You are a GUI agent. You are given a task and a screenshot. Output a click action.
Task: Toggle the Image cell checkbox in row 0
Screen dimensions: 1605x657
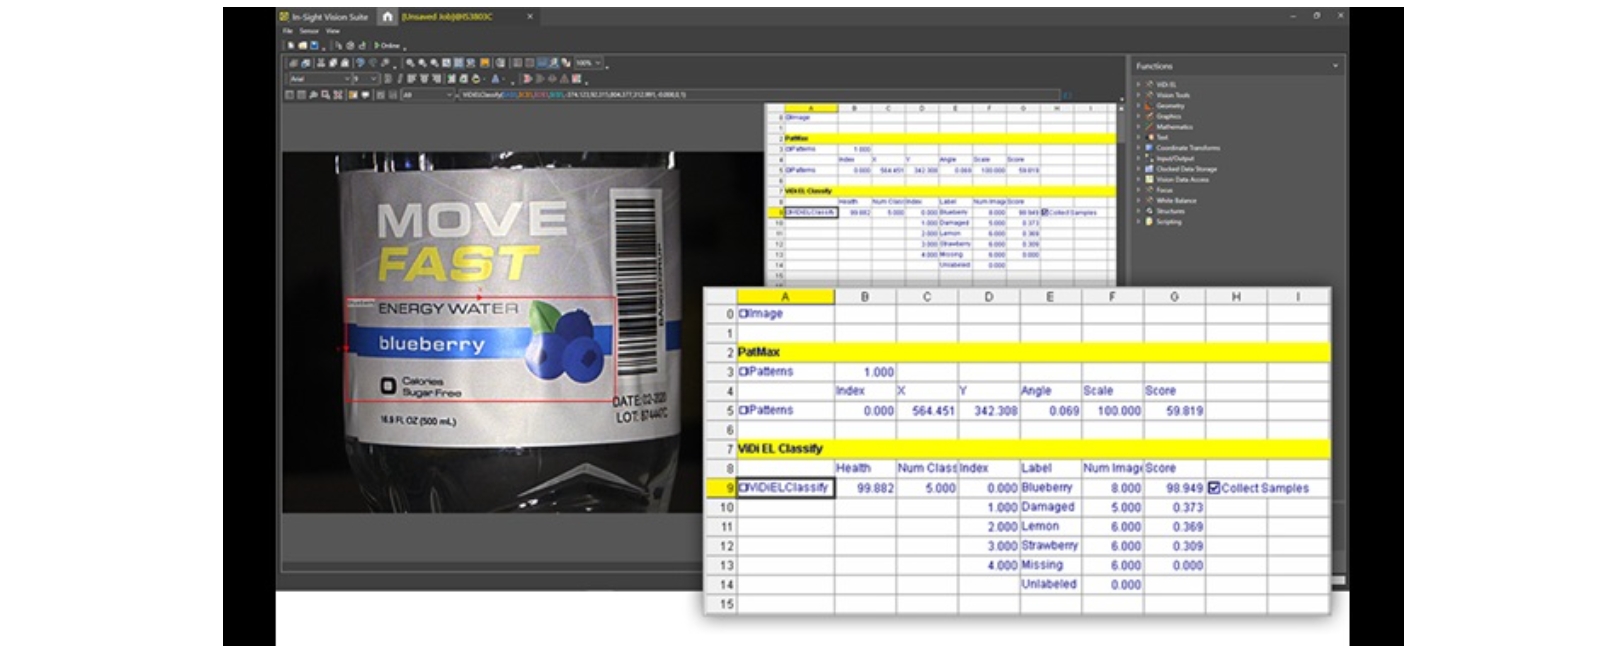click(743, 314)
